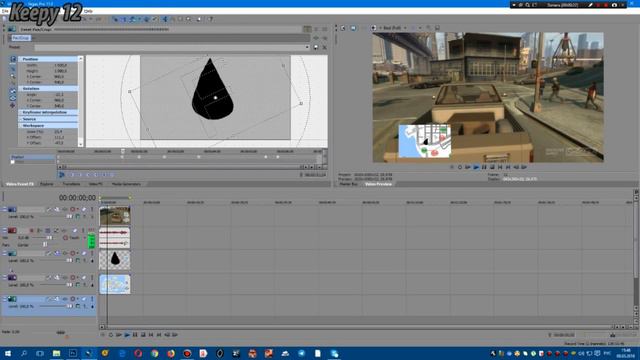Switch to the Video Event FX tab
640x360 pixels.
[x=19, y=184]
